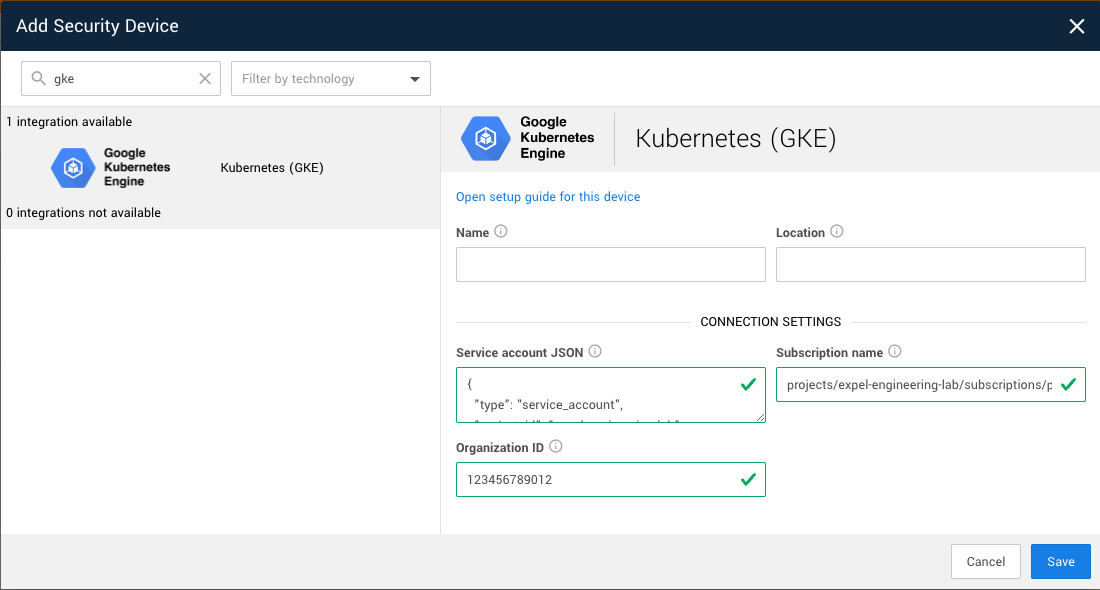Click the Service account JSON textarea
Image resolution: width=1100 pixels, height=590 pixels.
pos(610,395)
